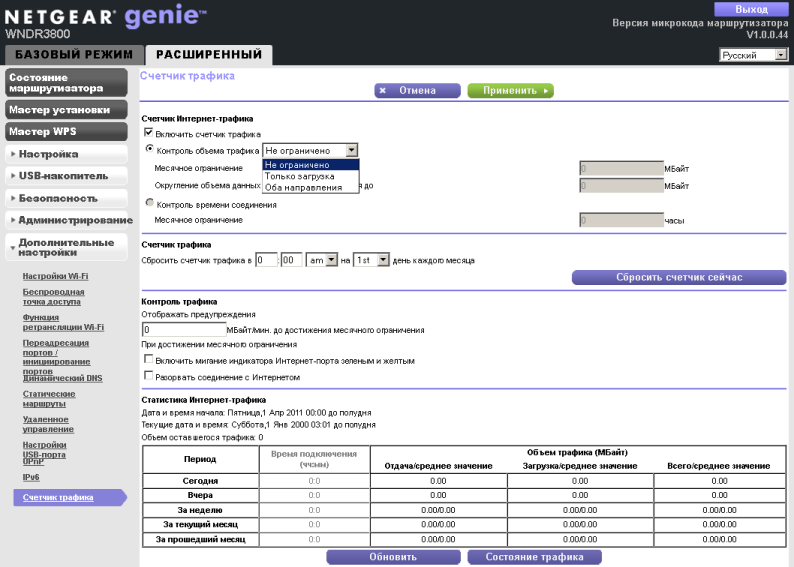Click the Загрузка/среднее значение column header
This screenshot has height=567, width=794.
click(580, 466)
